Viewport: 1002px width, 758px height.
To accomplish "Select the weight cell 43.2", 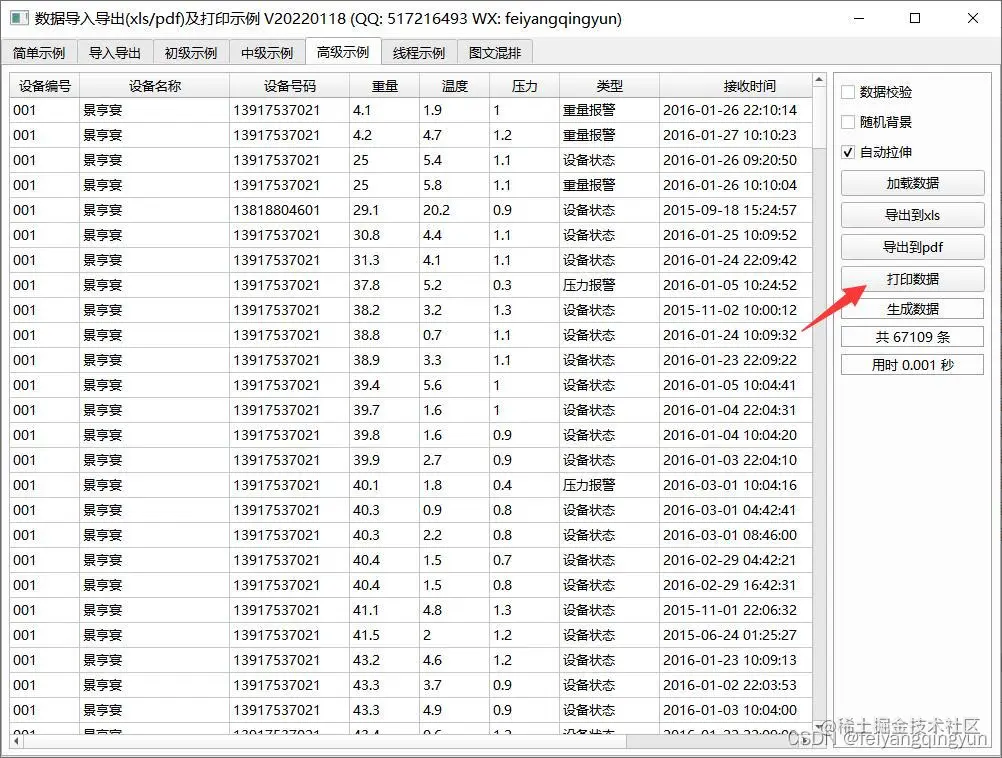I will 385,660.
